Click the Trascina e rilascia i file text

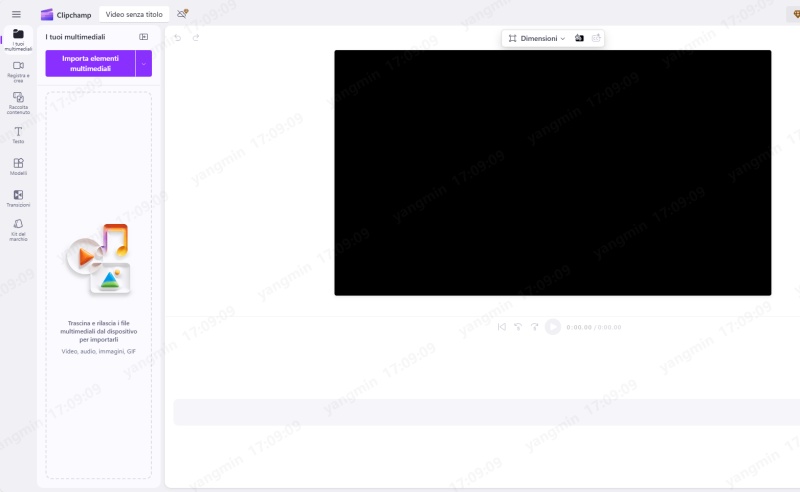[98, 331]
